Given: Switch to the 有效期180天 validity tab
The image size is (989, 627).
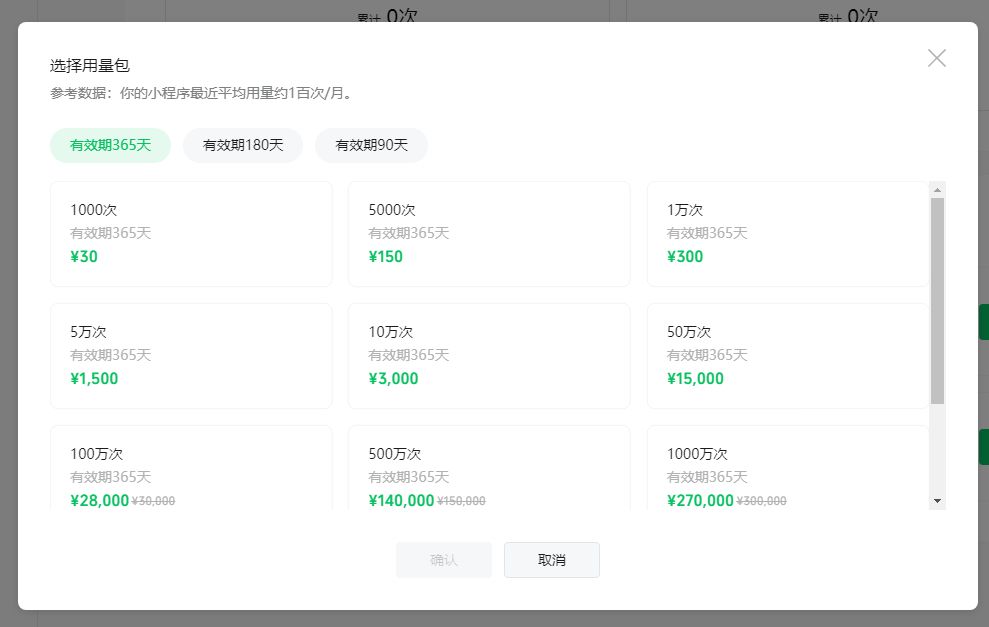Looking at the screenshot, I should [243, 145].
